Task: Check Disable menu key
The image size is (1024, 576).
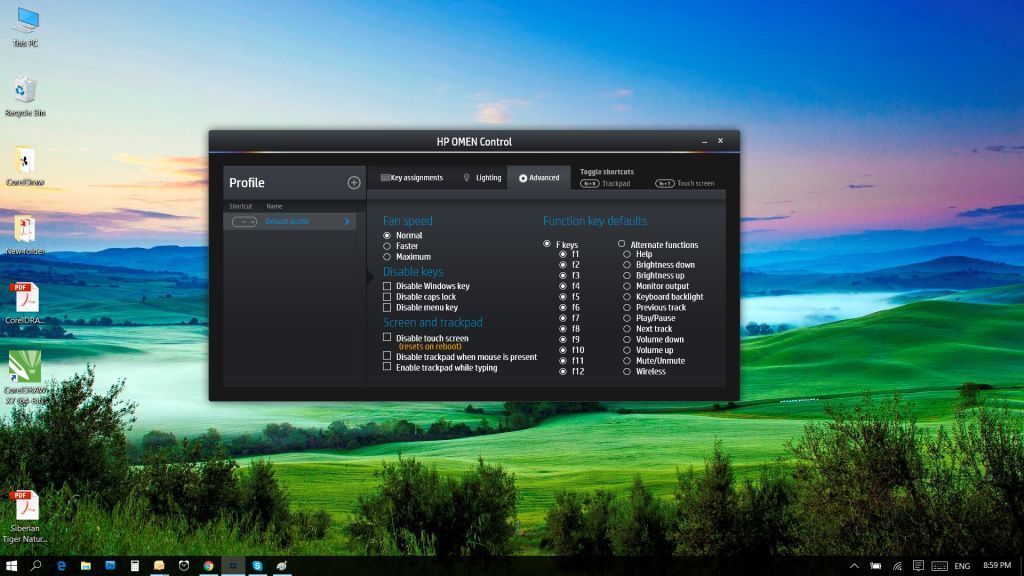Action: pyautogui.click(x=387, y=308)
